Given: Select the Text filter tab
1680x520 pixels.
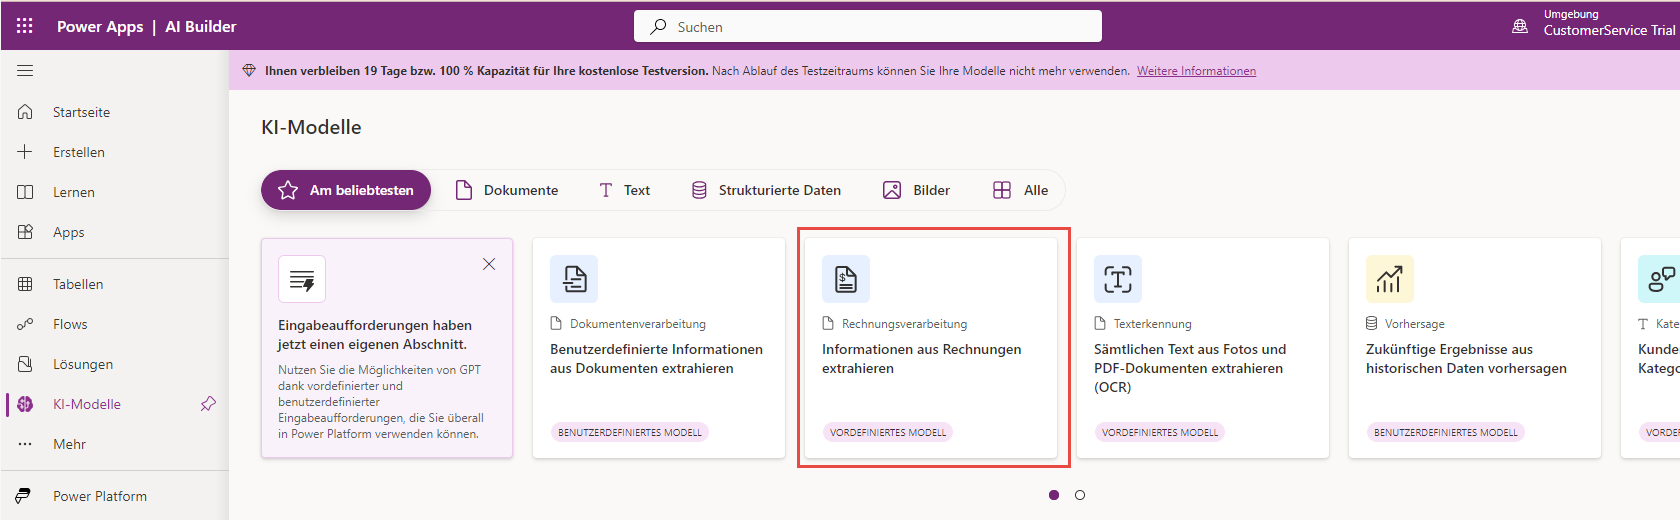Looking at the screenshot, I should (625, 190).
